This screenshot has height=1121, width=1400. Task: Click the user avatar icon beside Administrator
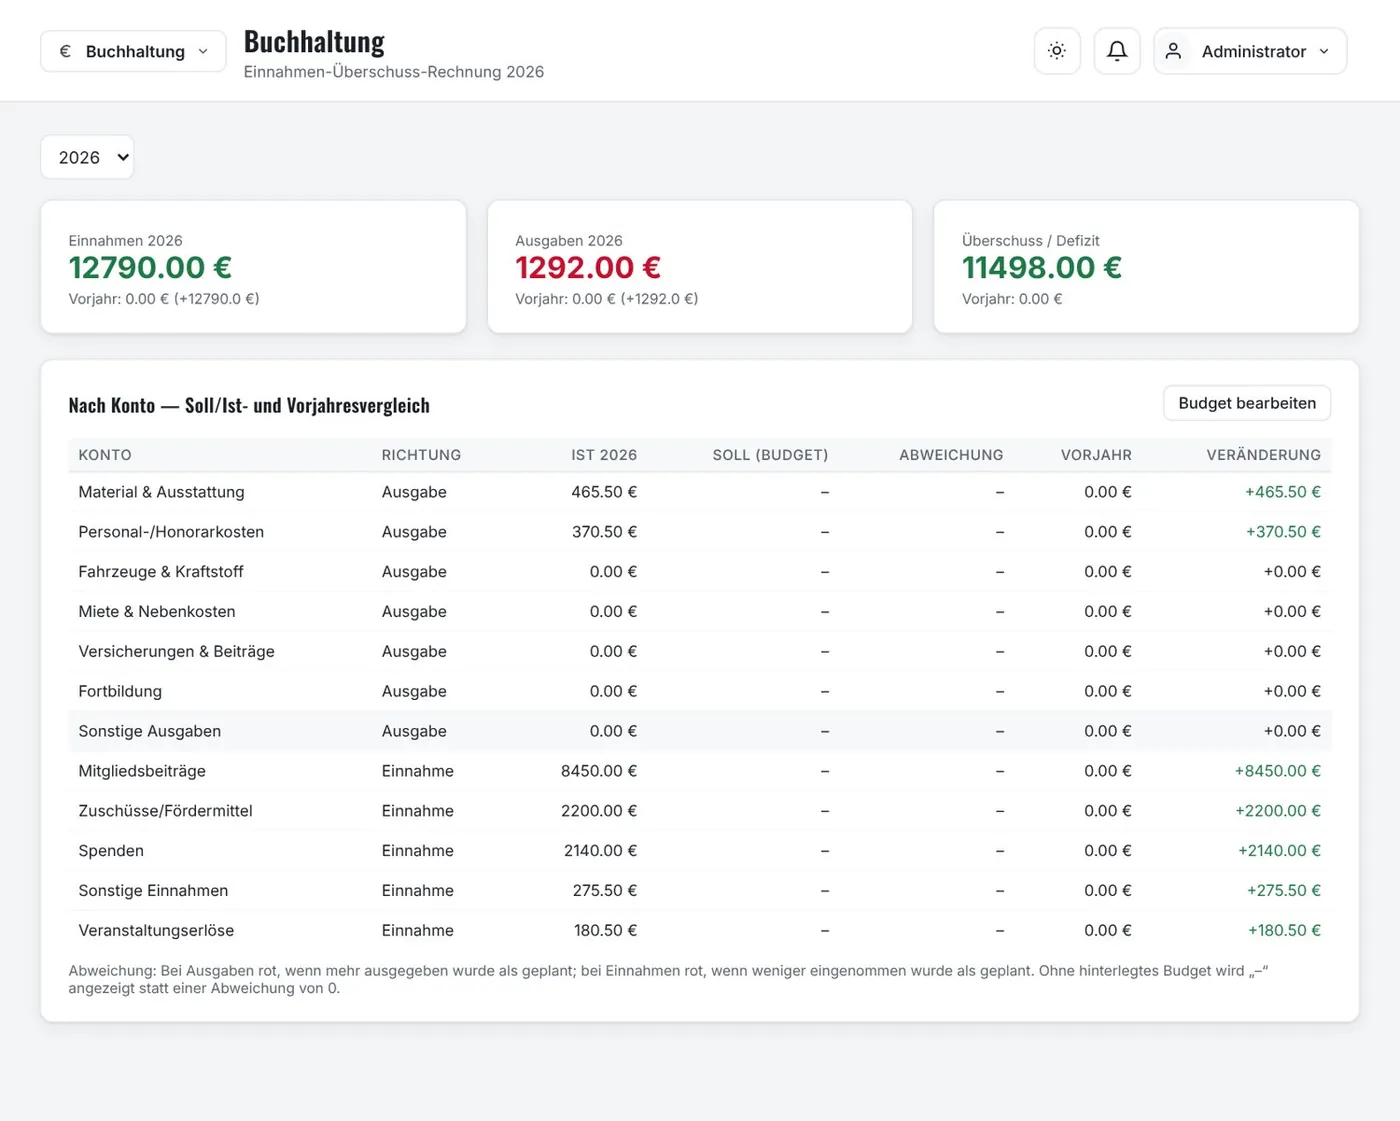tap(1174, 51)
